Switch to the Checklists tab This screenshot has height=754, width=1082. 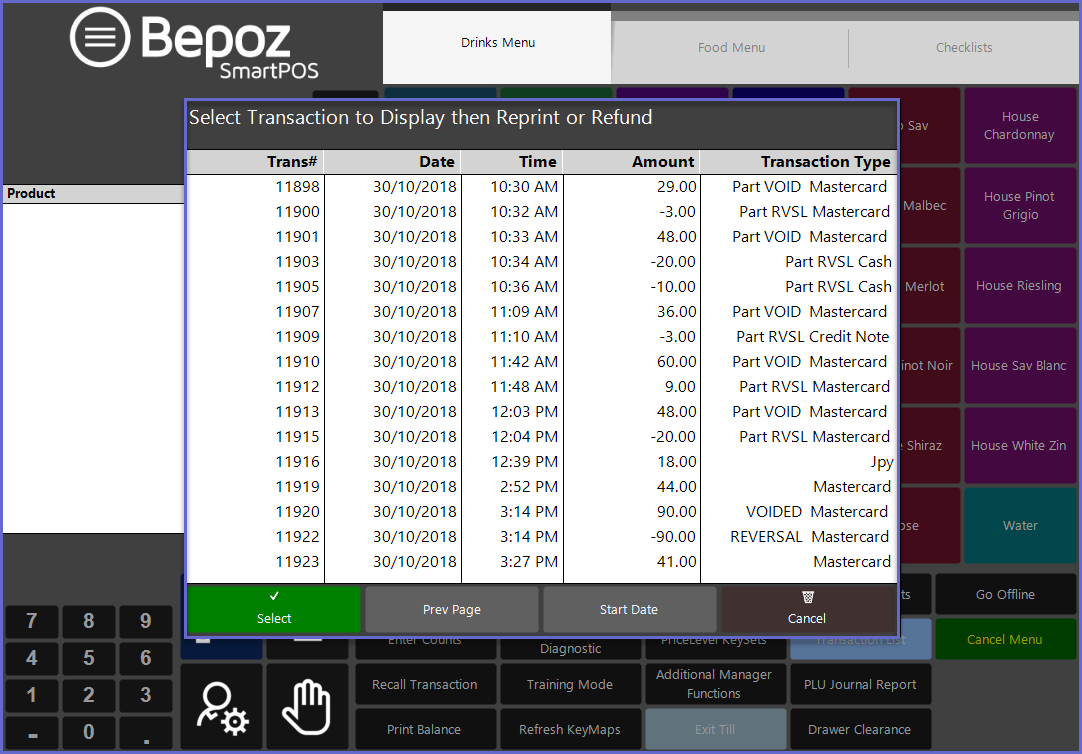point(964,47)
